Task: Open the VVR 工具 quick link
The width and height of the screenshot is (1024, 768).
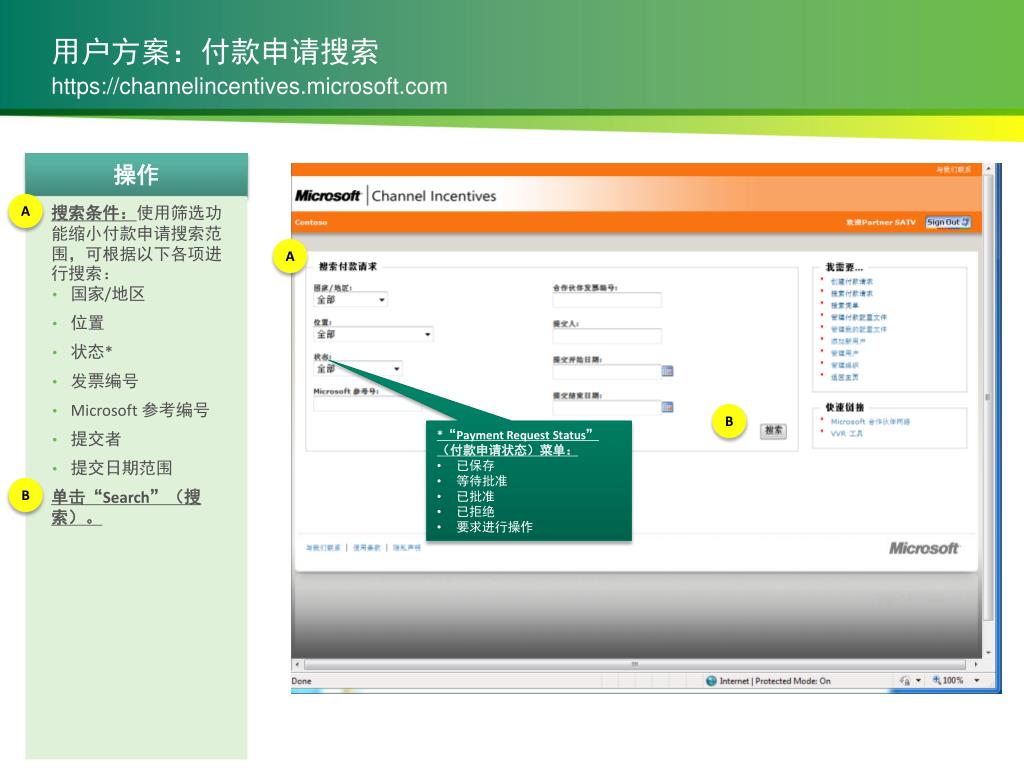Action: tap(846, 434)
